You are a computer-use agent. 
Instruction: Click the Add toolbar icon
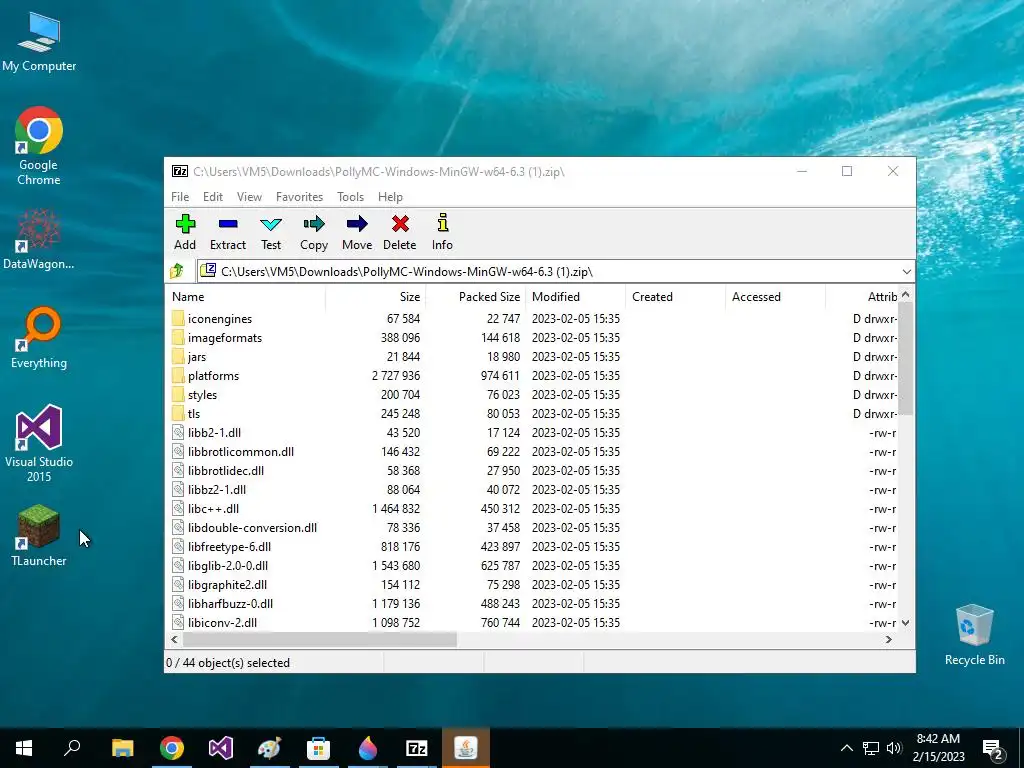click(185, 232)
